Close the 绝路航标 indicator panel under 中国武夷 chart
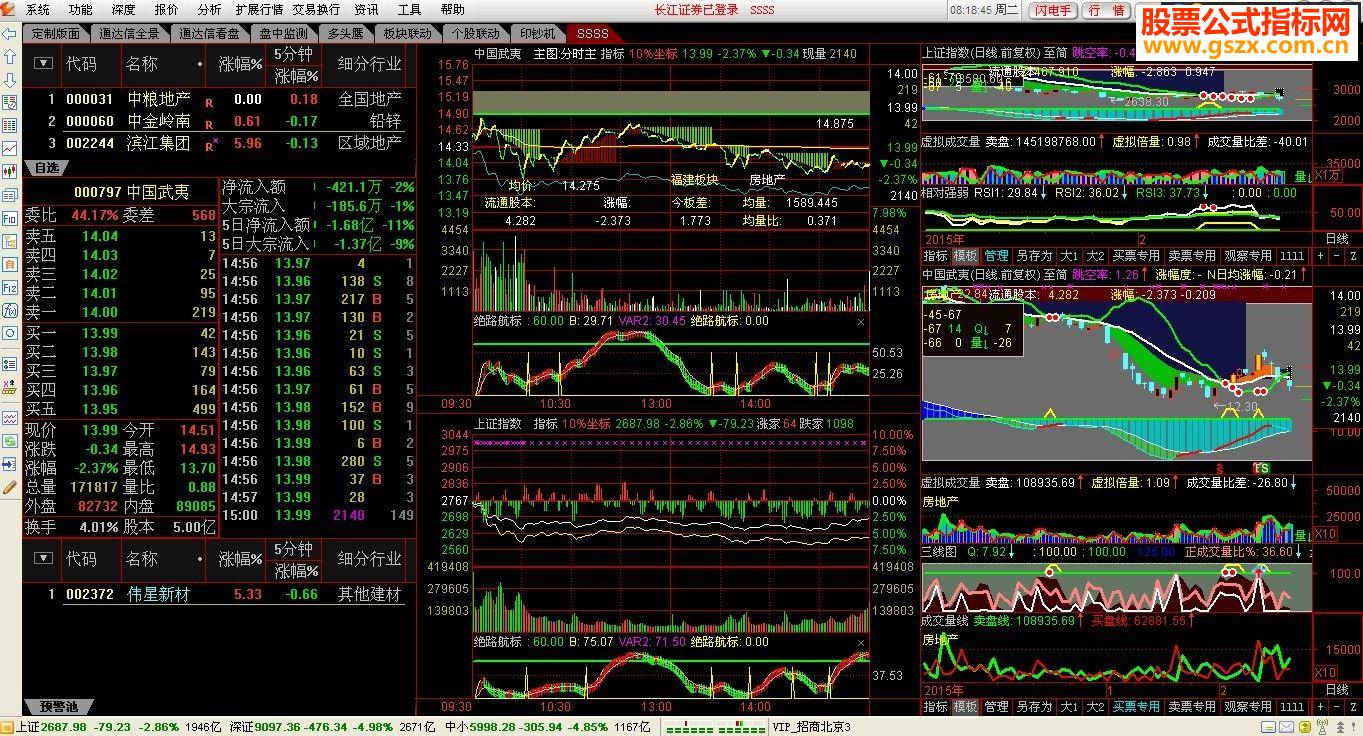The height and width of the screenshot is (736, 1363). click(x=862, y=322)
